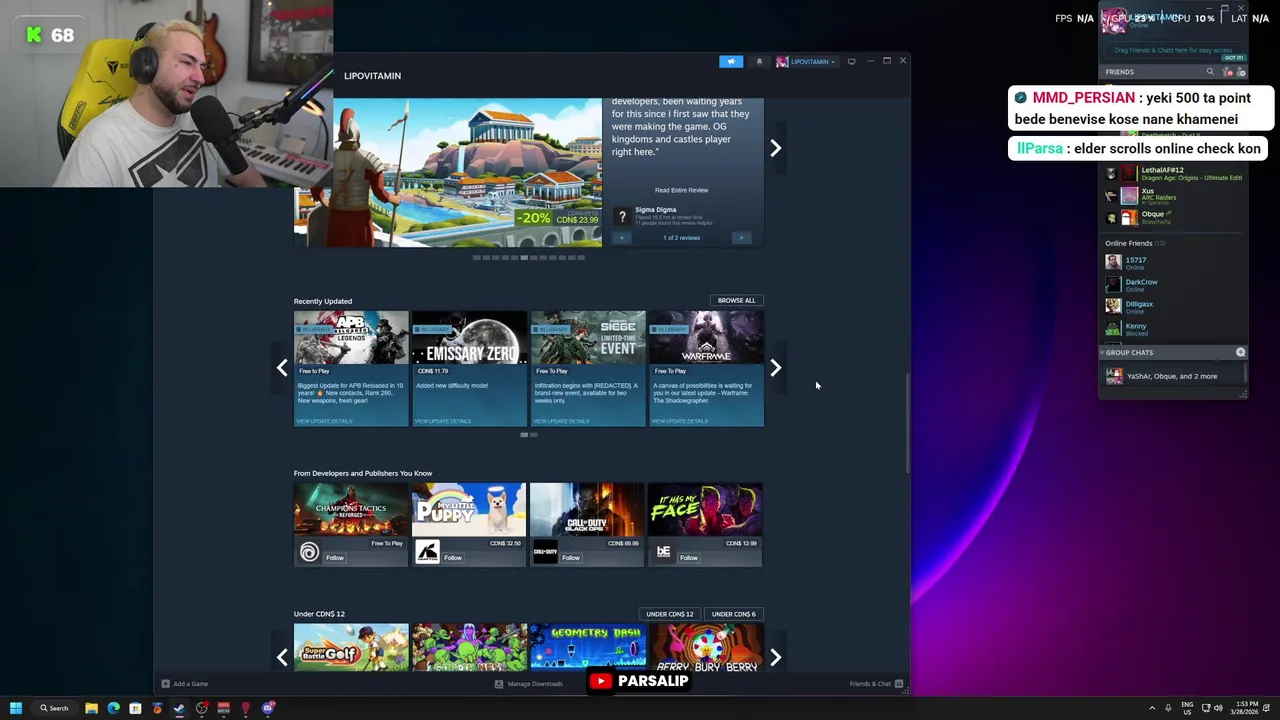Open the APB Reloaded update card
This screenshot has height=720, width=1280.
point(351,369)
